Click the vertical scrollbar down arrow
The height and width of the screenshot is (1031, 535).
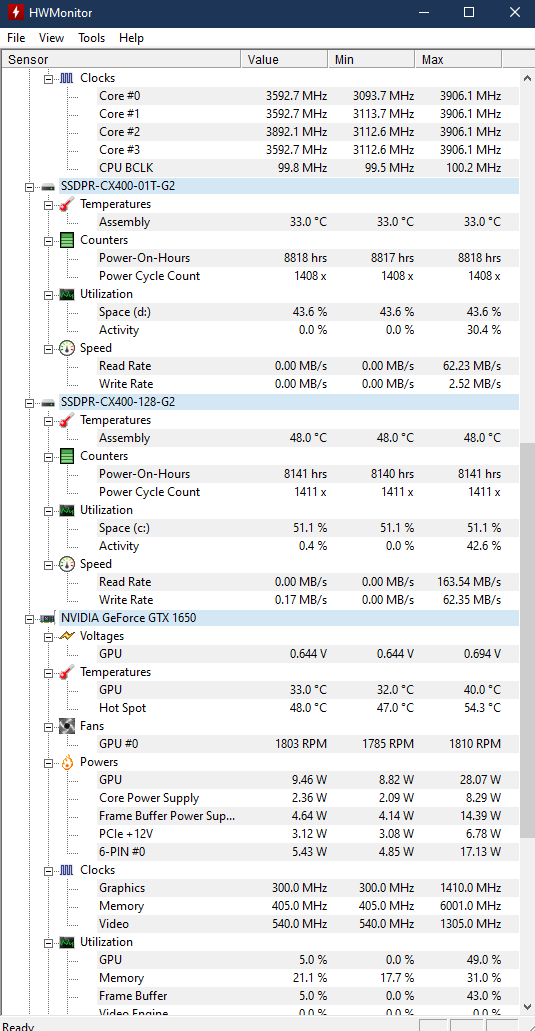(527, 1006)
